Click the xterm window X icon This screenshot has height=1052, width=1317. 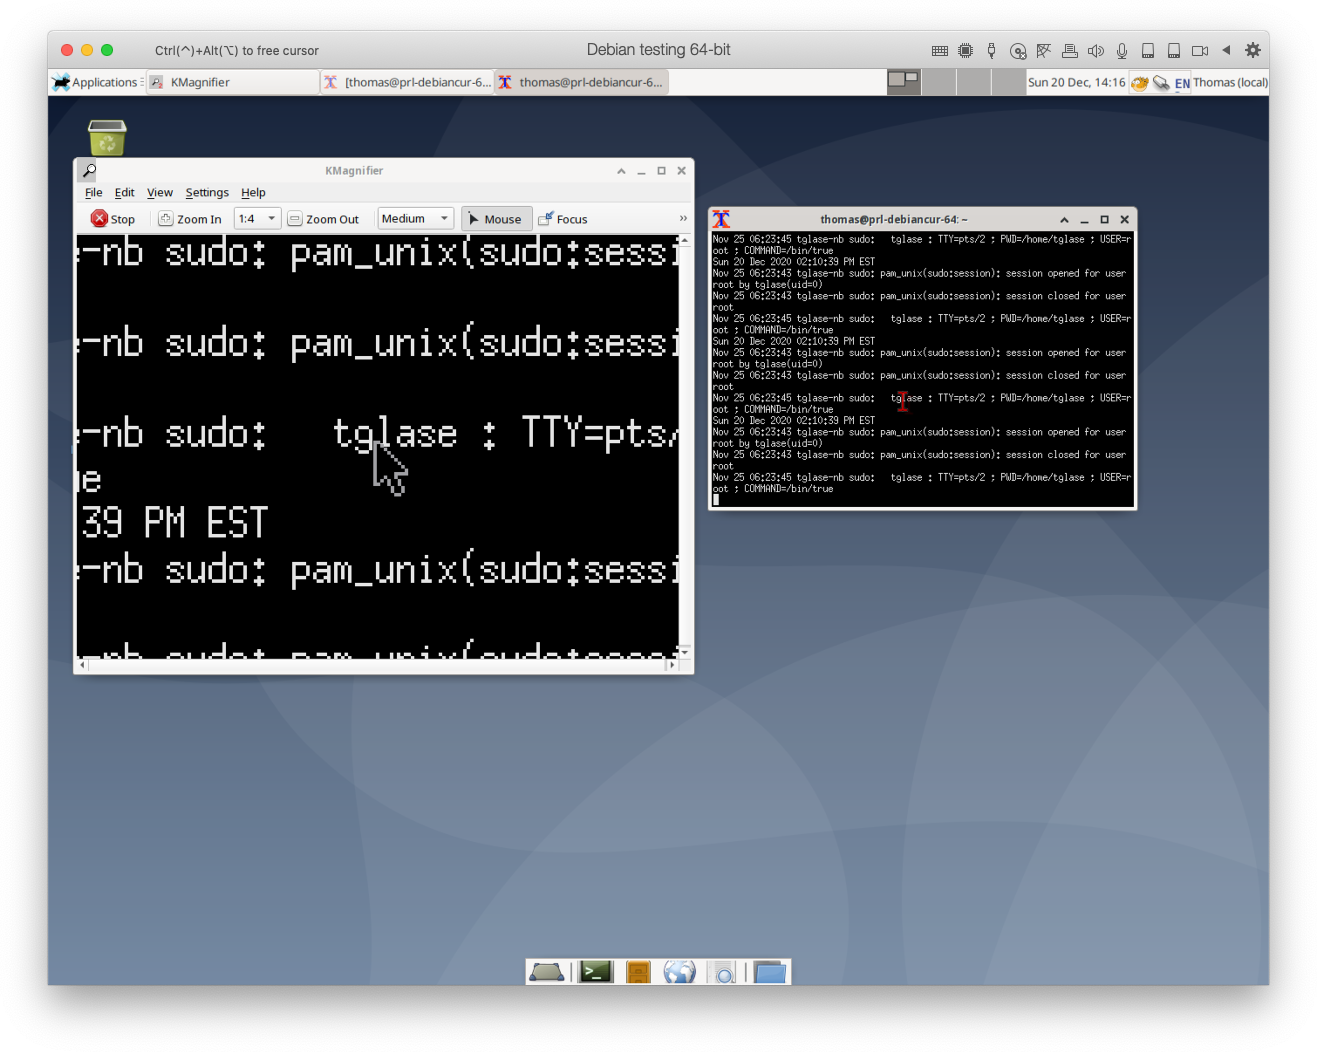(x=721, y=219)
